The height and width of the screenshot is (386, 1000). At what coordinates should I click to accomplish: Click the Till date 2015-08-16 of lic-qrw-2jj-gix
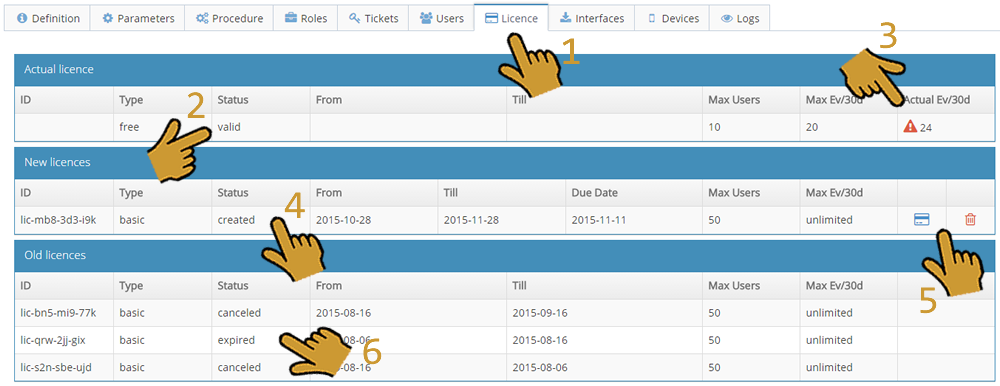pyautogui.click(x=540, y=340)
